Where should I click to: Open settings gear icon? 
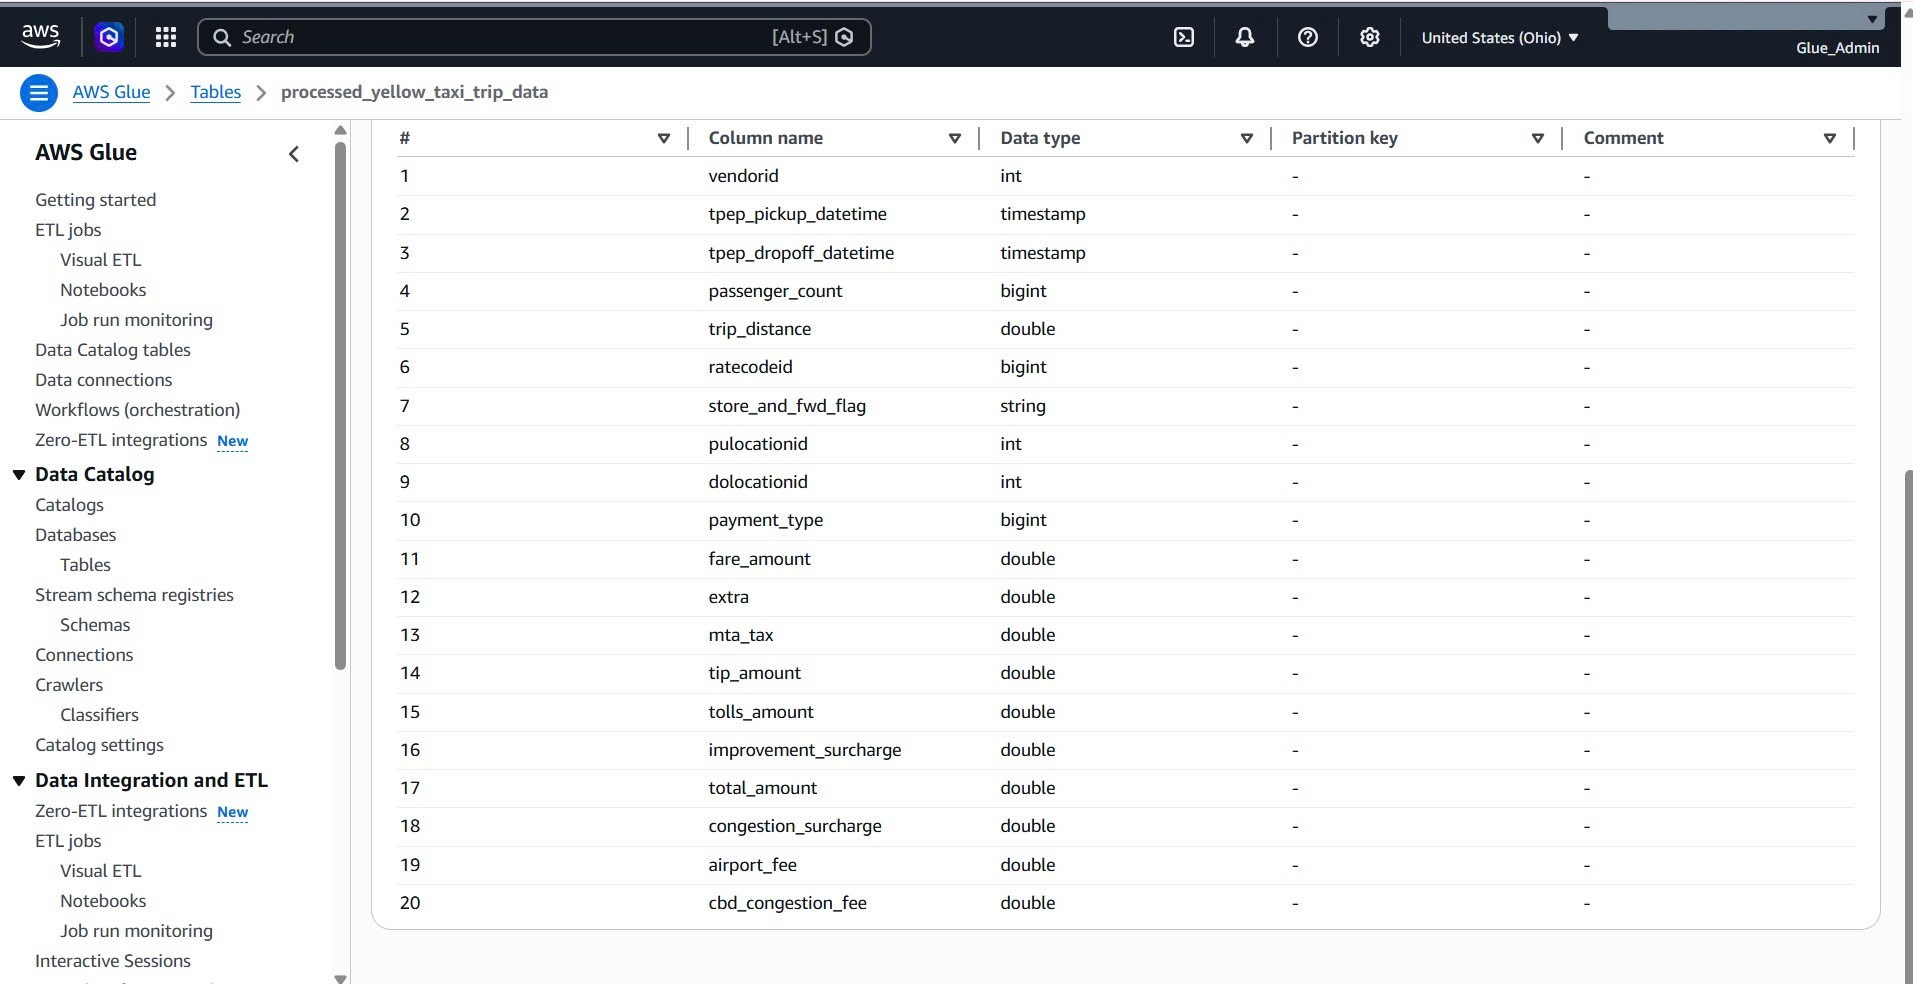click(x=1370, y=37)
